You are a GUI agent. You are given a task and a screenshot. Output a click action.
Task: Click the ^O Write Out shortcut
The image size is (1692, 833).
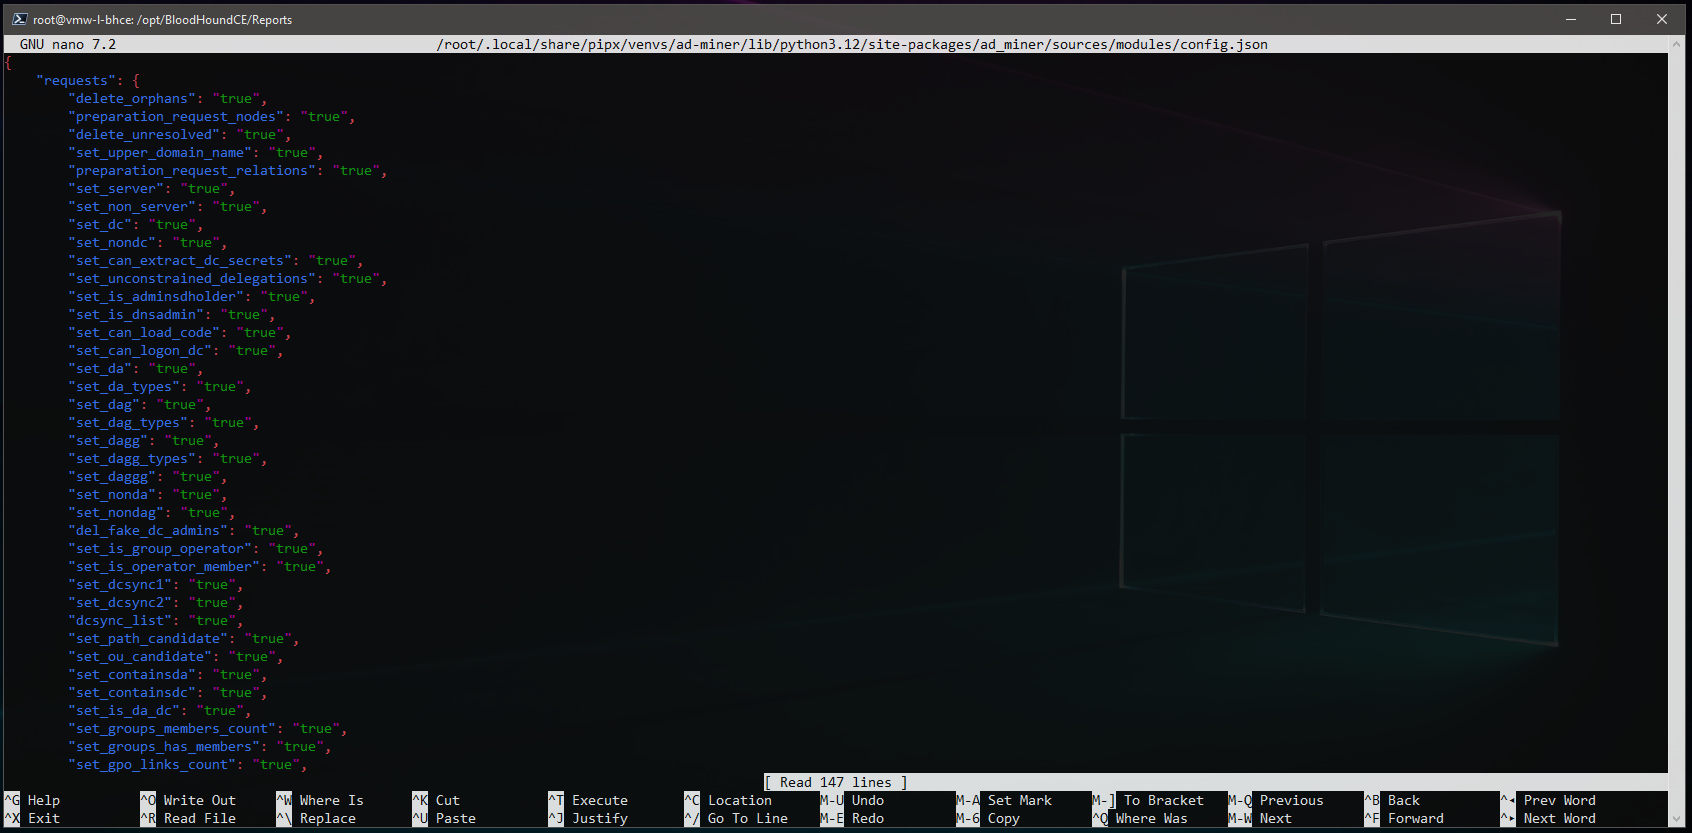tap(188, 801)
